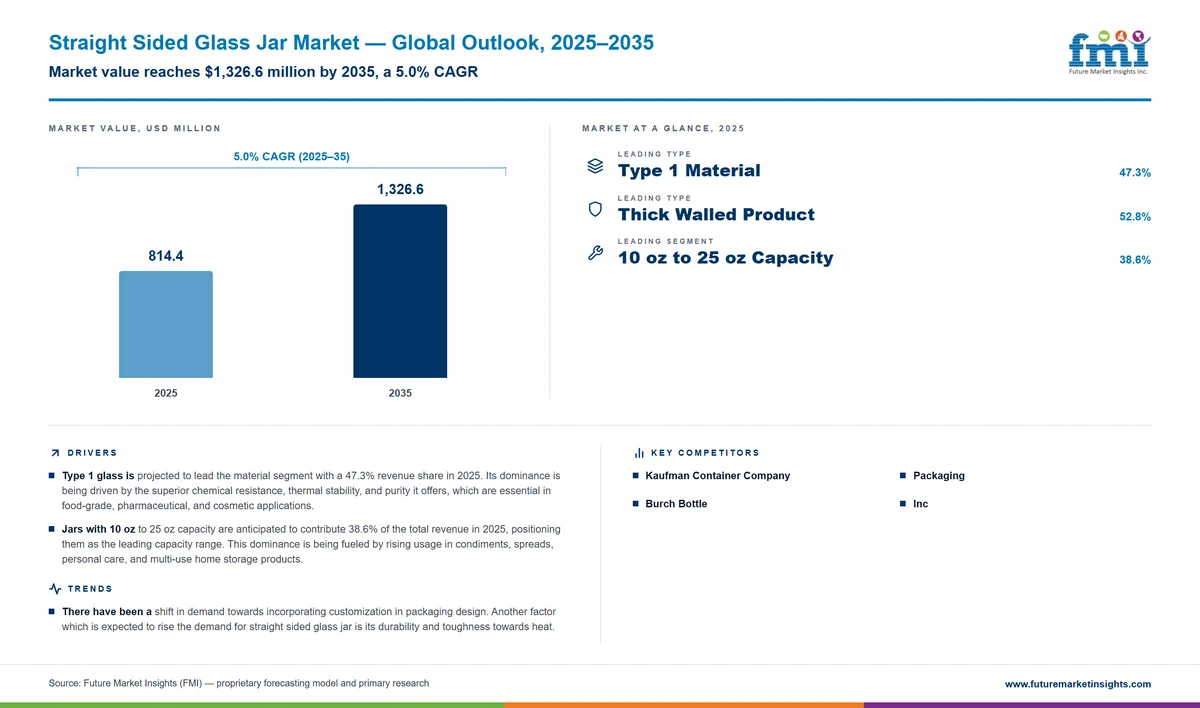Click the pulse icon next to Trends heading
This screenshot has height=708, width=1200.
55,589
